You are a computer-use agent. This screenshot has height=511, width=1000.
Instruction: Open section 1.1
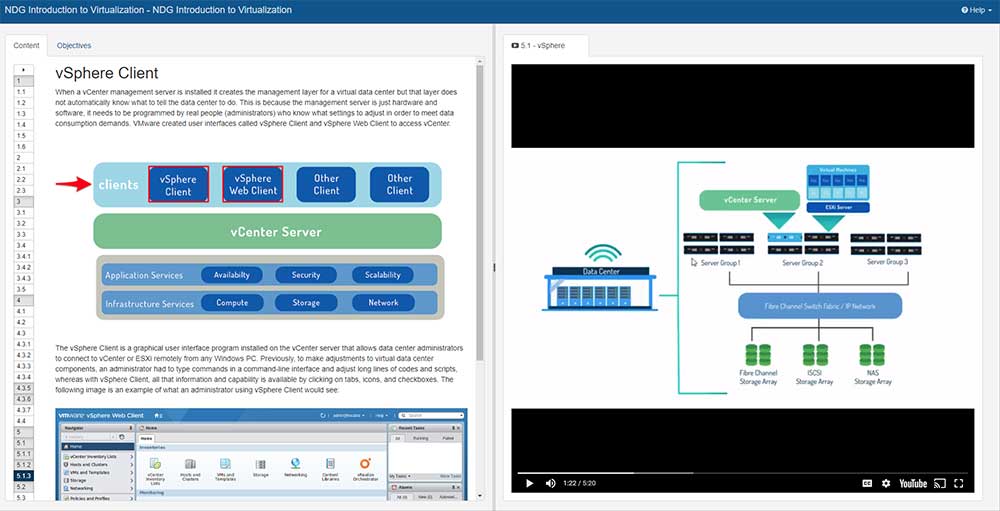(24, 92)
